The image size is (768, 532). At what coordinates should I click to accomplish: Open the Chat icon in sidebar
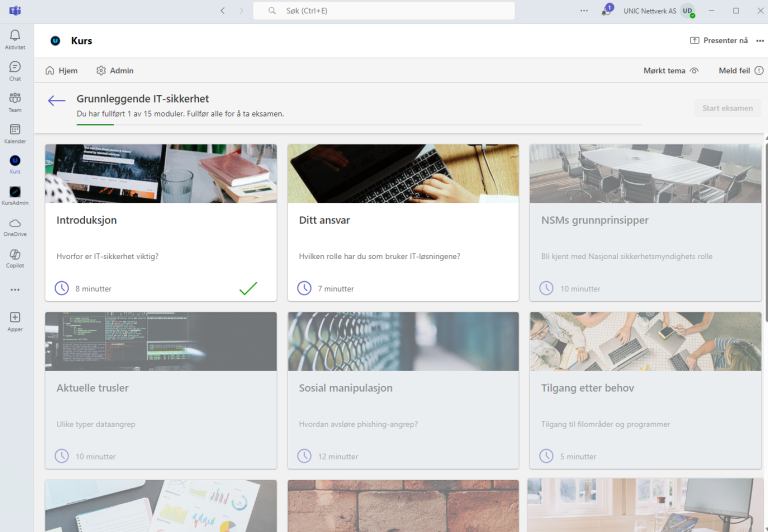pyautogui.click(x=15, y=70)
